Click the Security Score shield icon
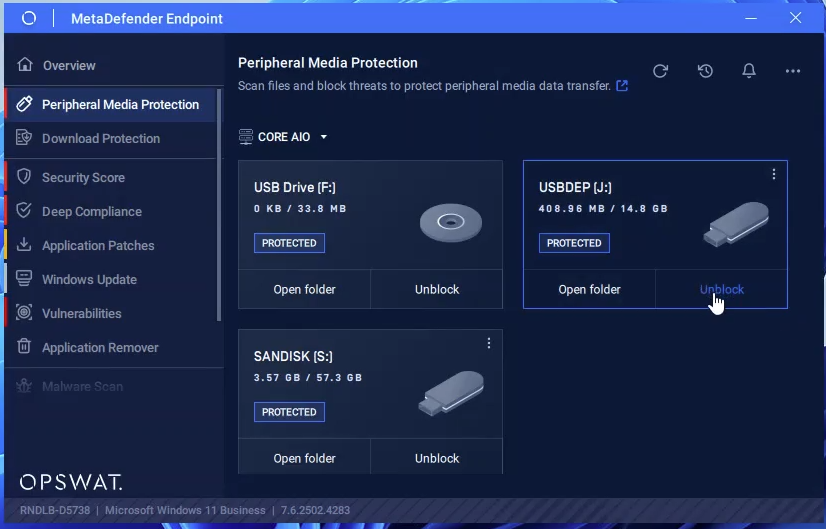The width and height of the screenshot is (826, 529). [24, 177]
